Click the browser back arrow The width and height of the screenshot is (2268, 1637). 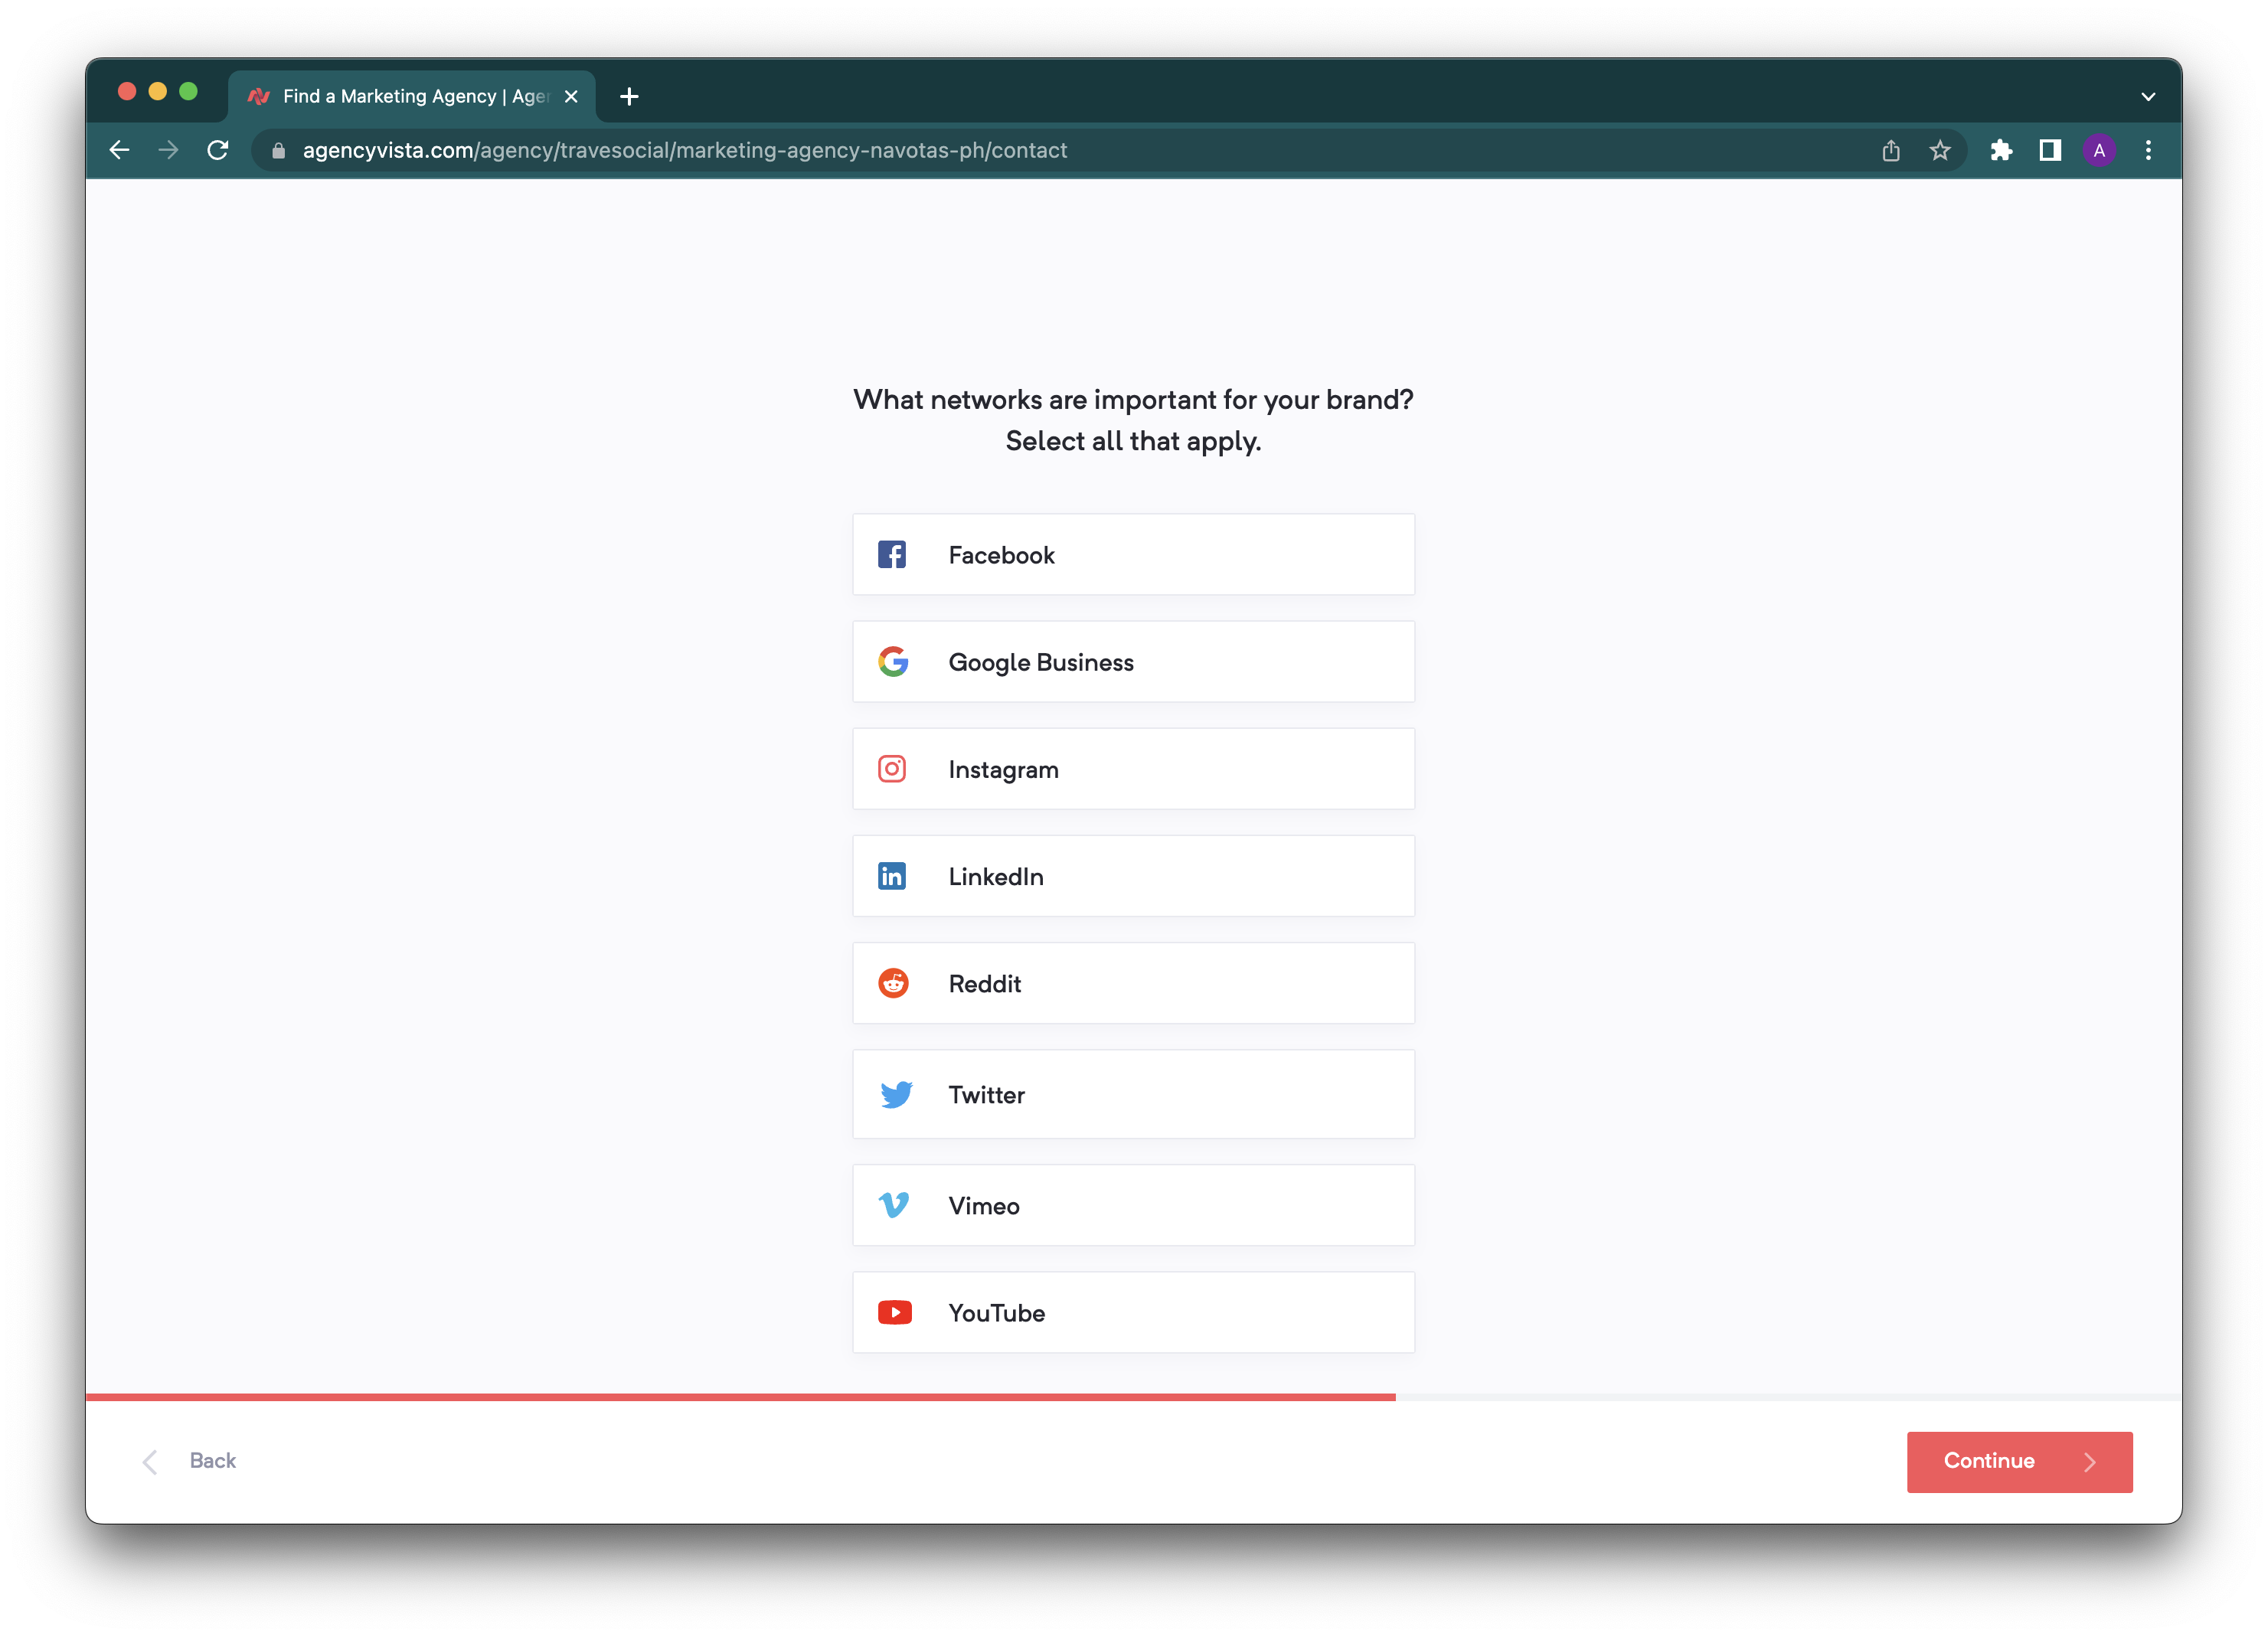tap(120, 150)
